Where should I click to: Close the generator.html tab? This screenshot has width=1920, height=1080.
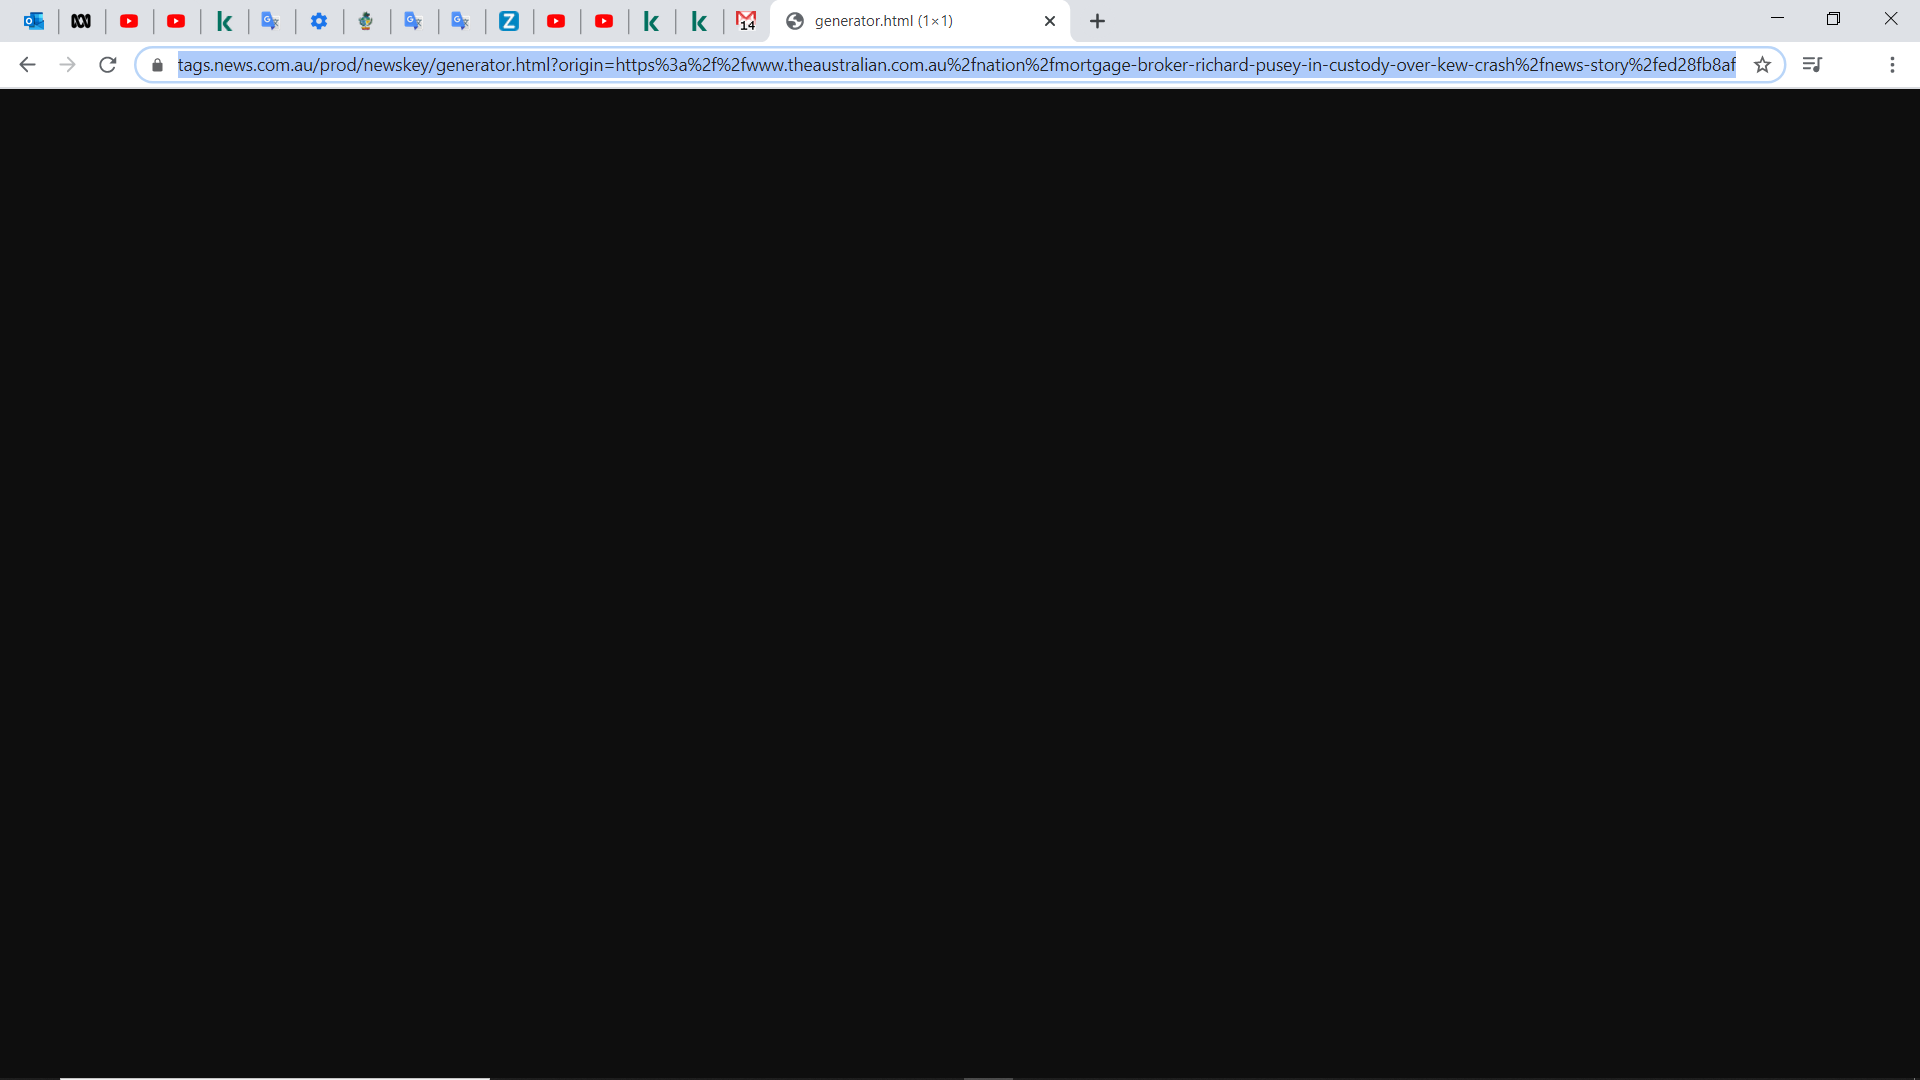[1050, 21]
